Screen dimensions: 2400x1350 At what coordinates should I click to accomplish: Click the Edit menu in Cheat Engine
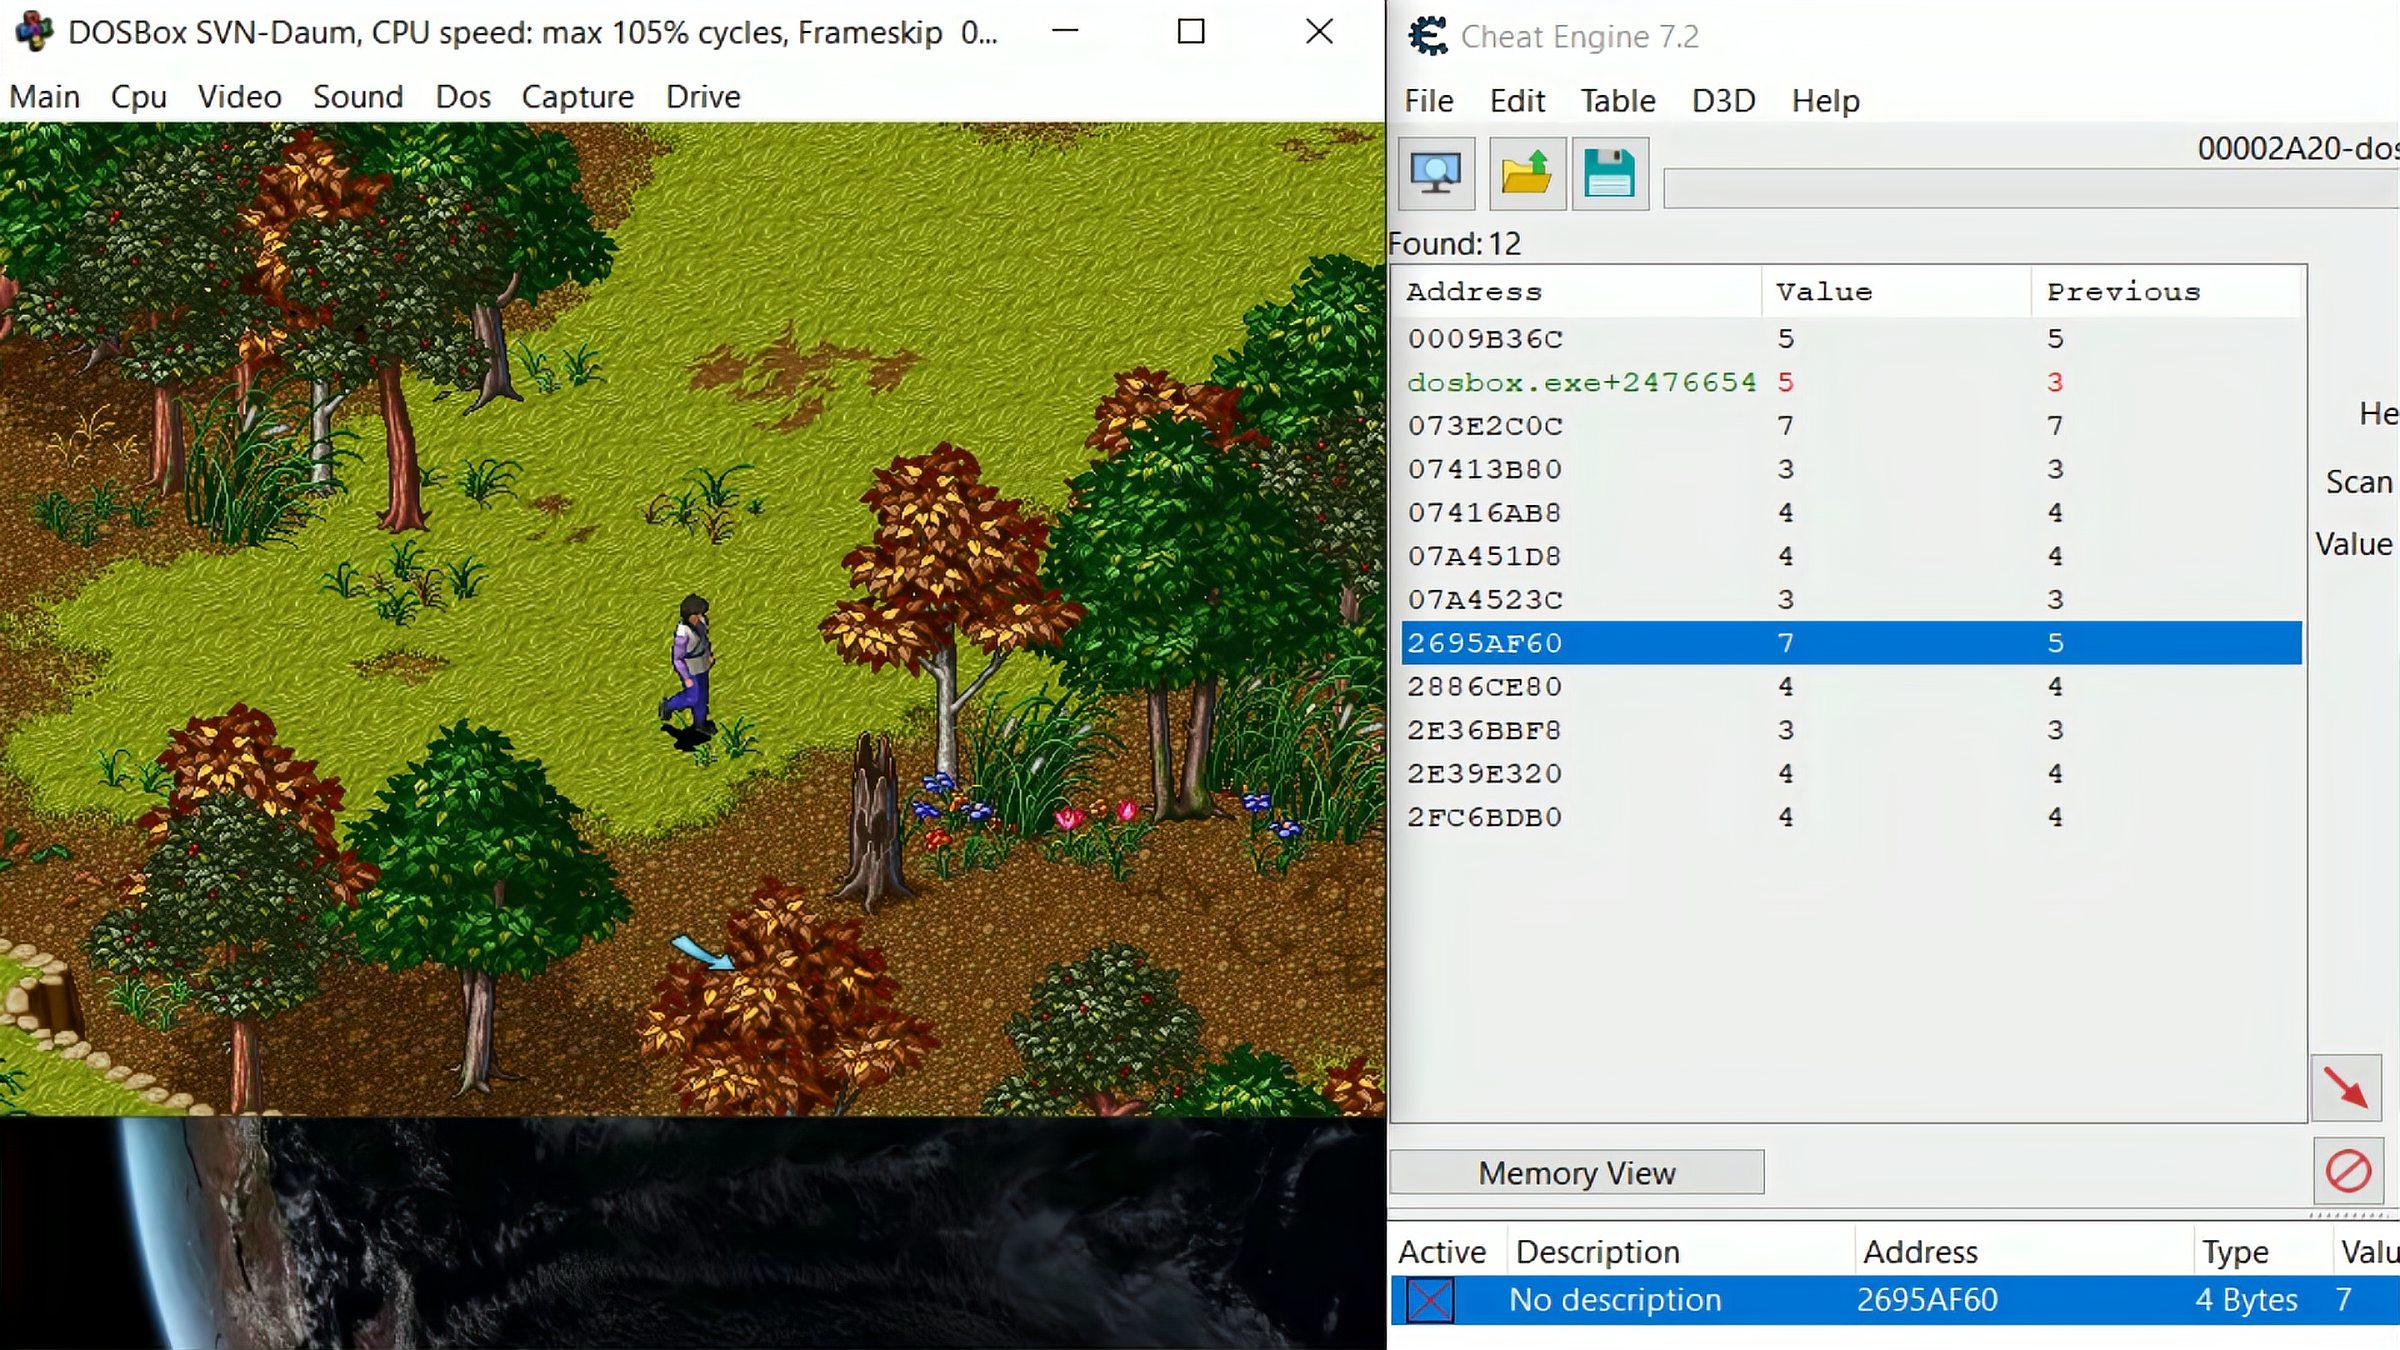(x=1516, y=101)
